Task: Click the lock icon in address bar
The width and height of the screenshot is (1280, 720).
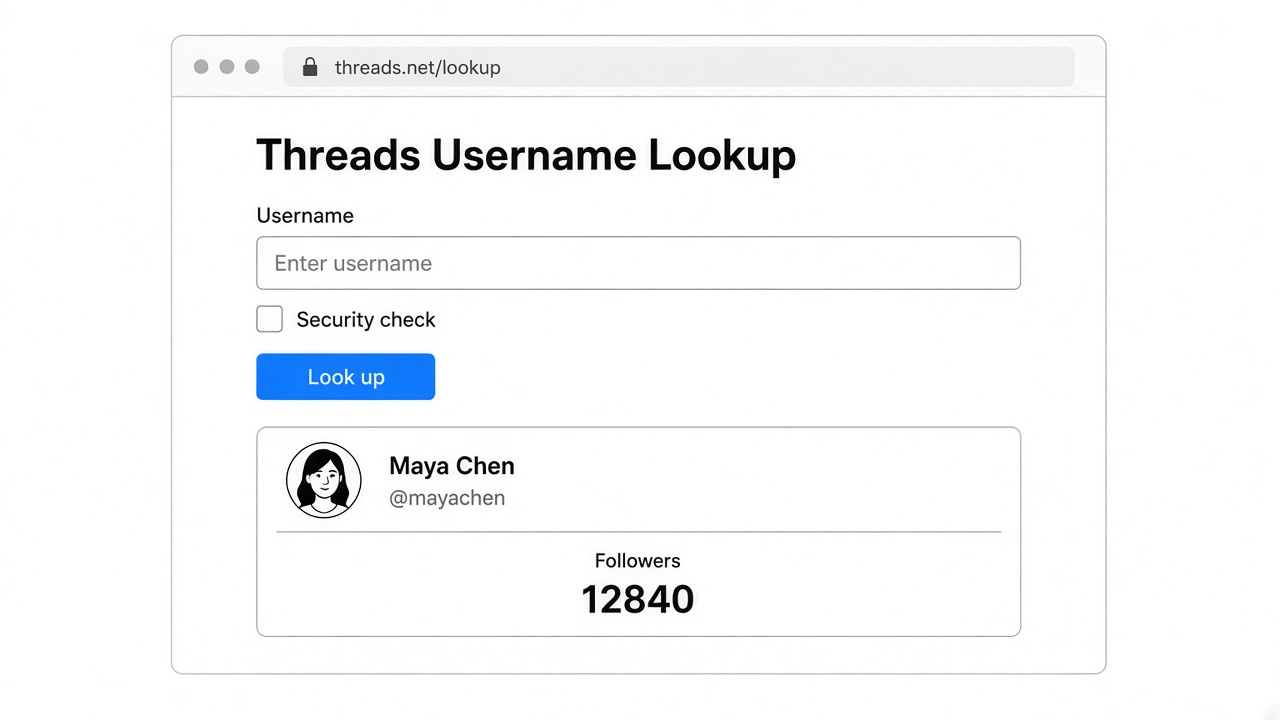Action: point(310,67)
